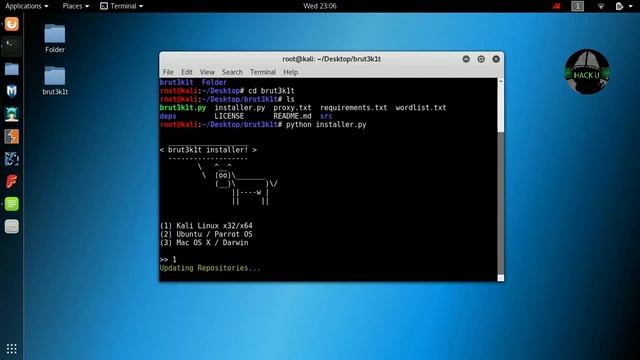Click the 'python installer.py' command text
640x360 pixels.
point(326,124)
